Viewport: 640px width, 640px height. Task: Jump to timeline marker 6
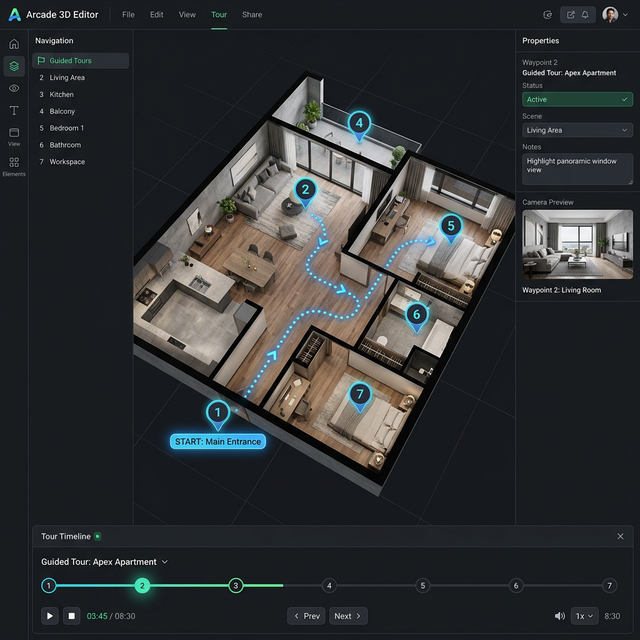(x=516, y=586)
